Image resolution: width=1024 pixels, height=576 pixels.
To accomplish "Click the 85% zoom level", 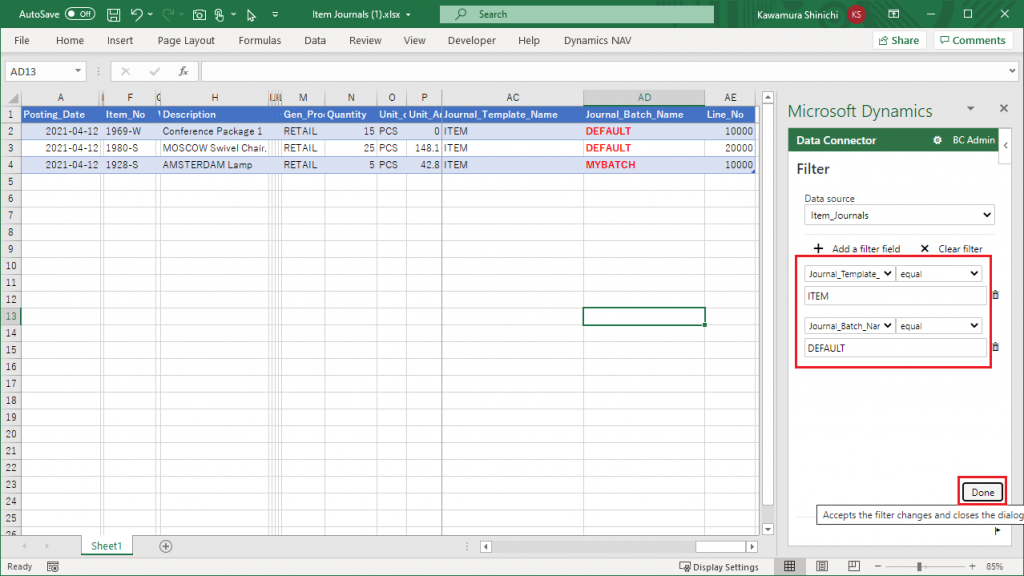I will click(x=995, y=566).
